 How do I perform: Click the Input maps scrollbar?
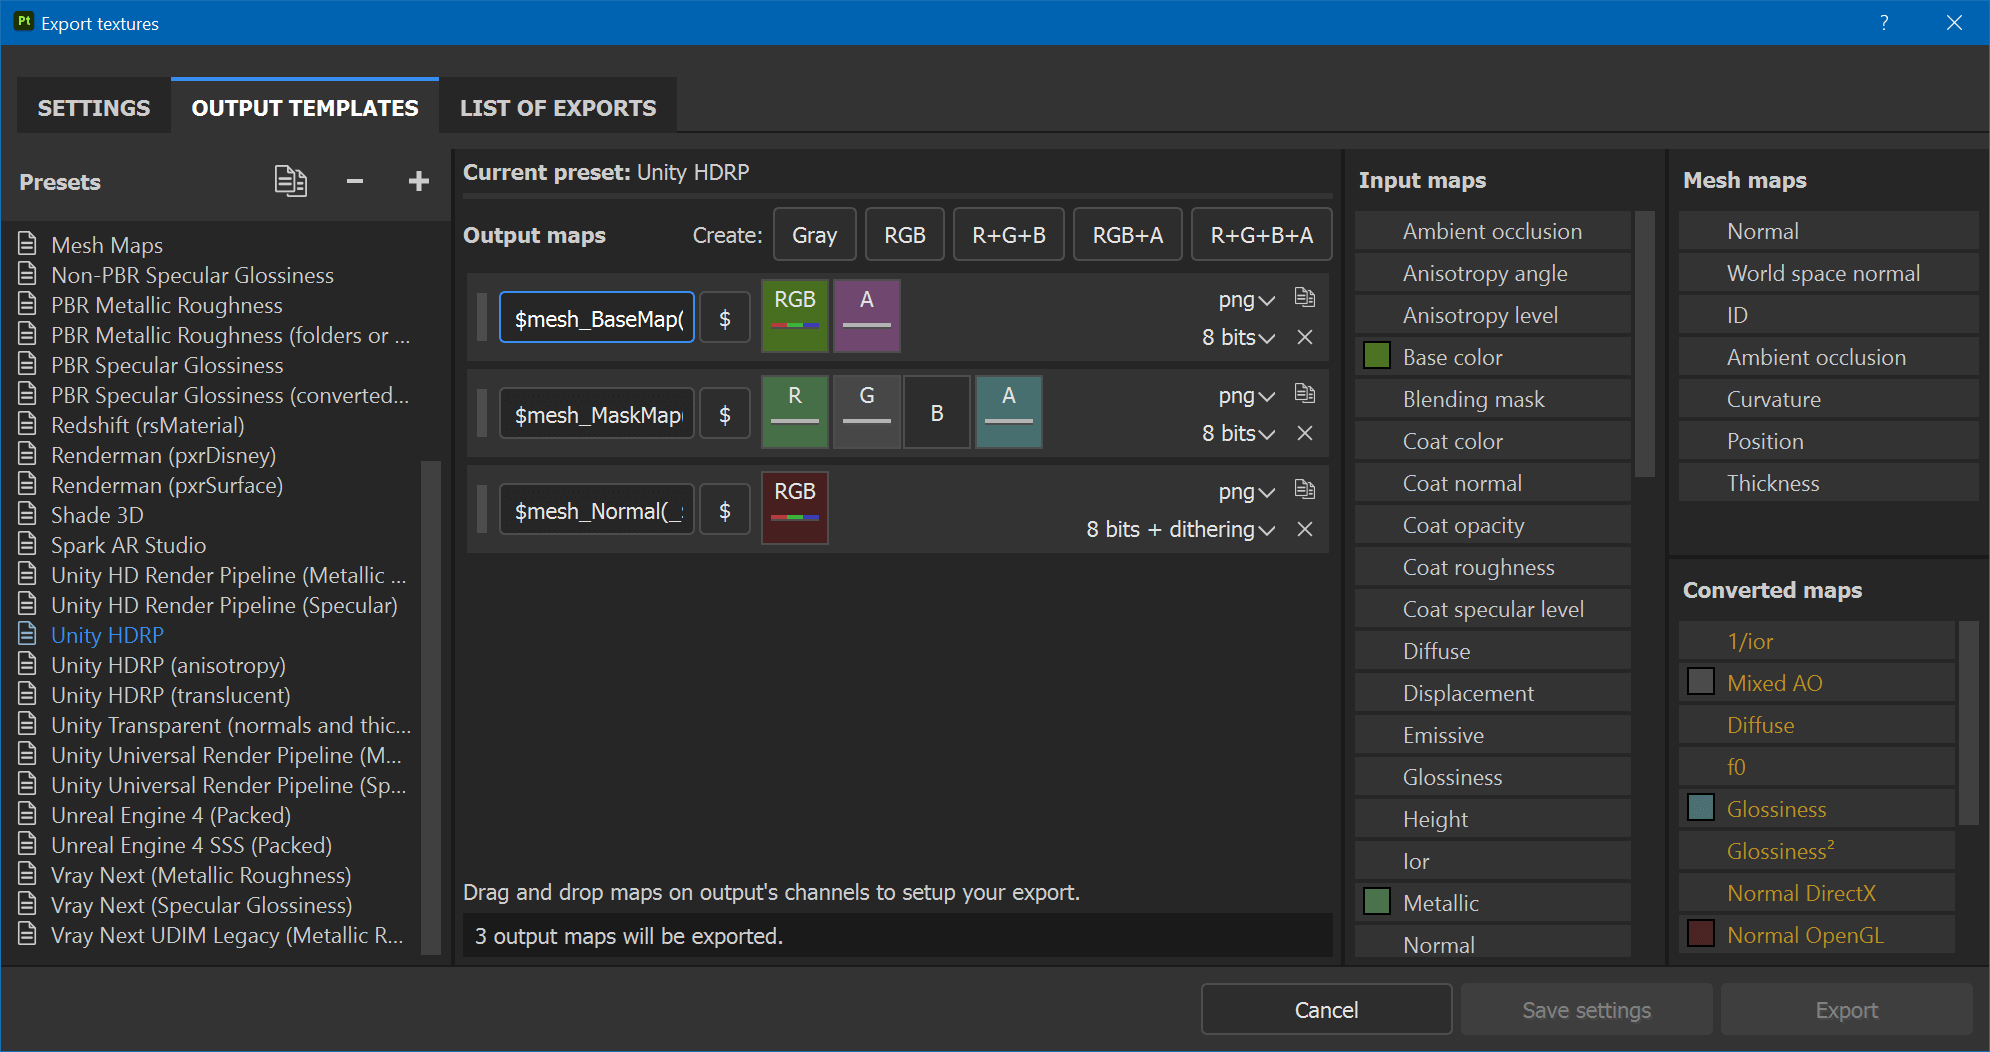[x=1645, y=343]
